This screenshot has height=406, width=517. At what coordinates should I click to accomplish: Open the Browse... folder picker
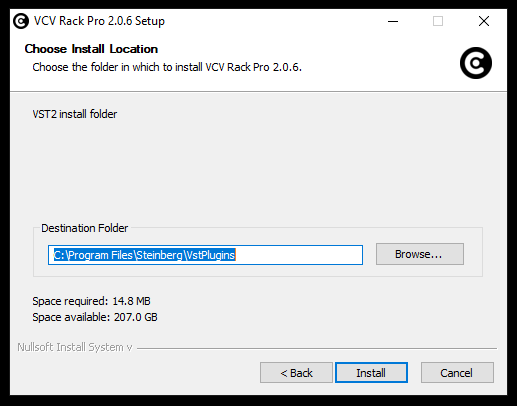(x=420, y=254)
